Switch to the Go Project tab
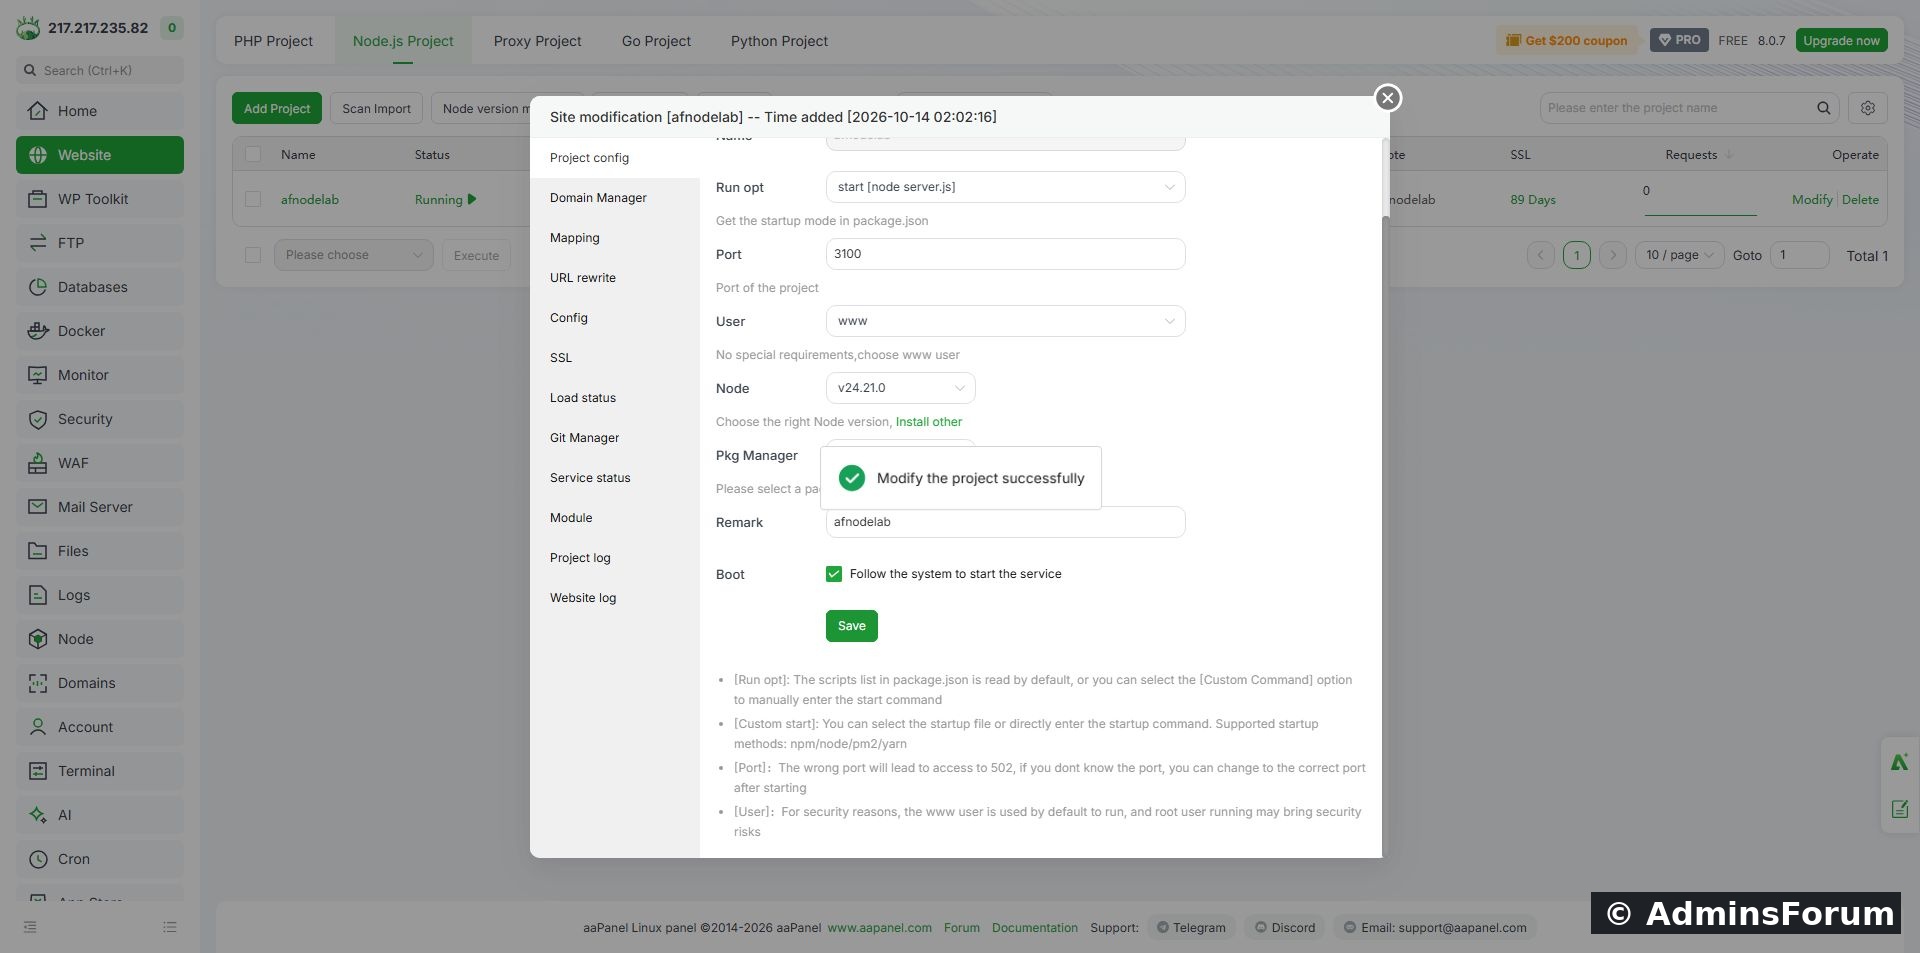Screen dimensions: 1920x953 656,41
